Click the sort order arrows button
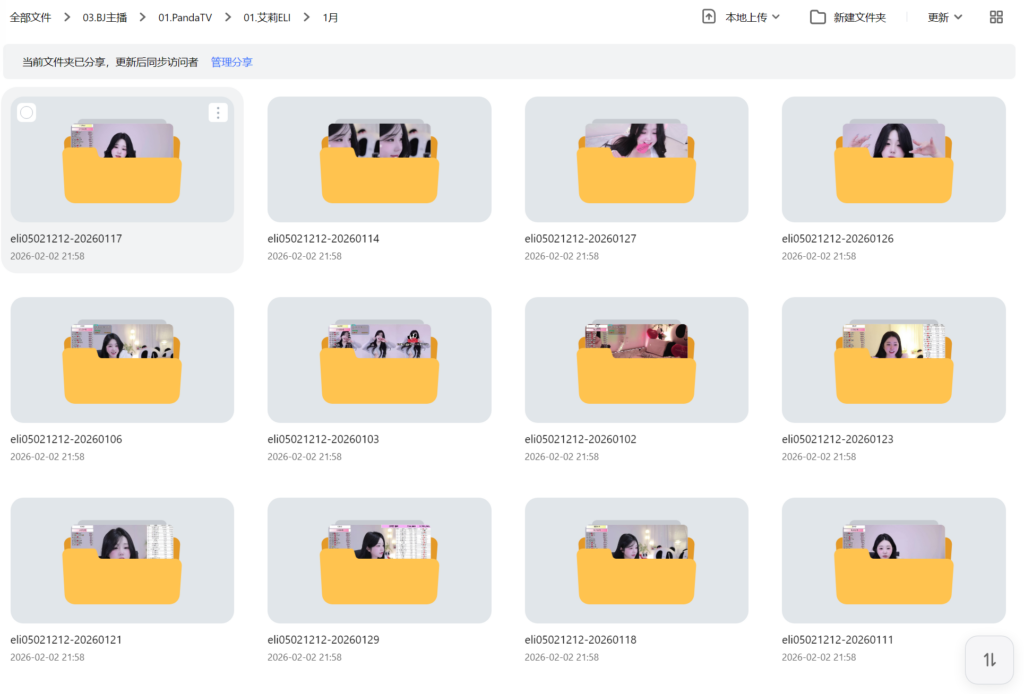This screenshot has height=694, width=1024. [x=989, y=660]
